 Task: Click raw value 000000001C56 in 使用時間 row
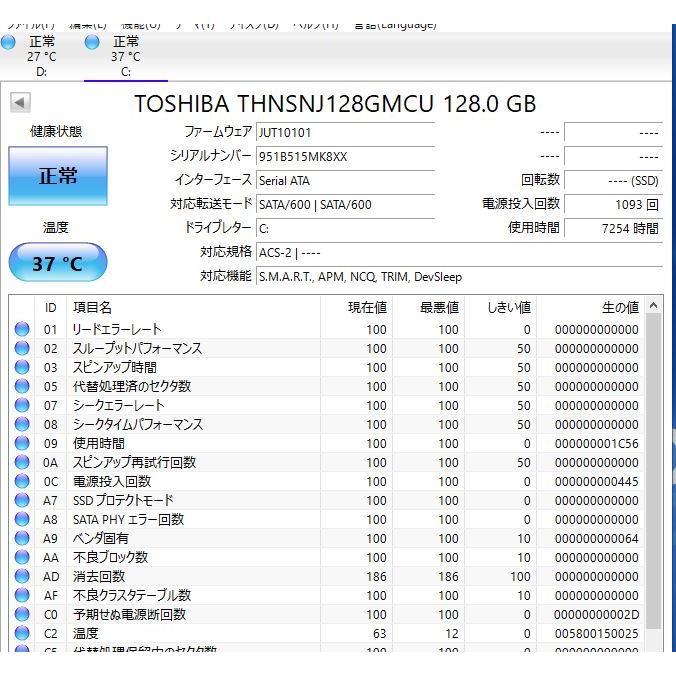coord(597,444)
